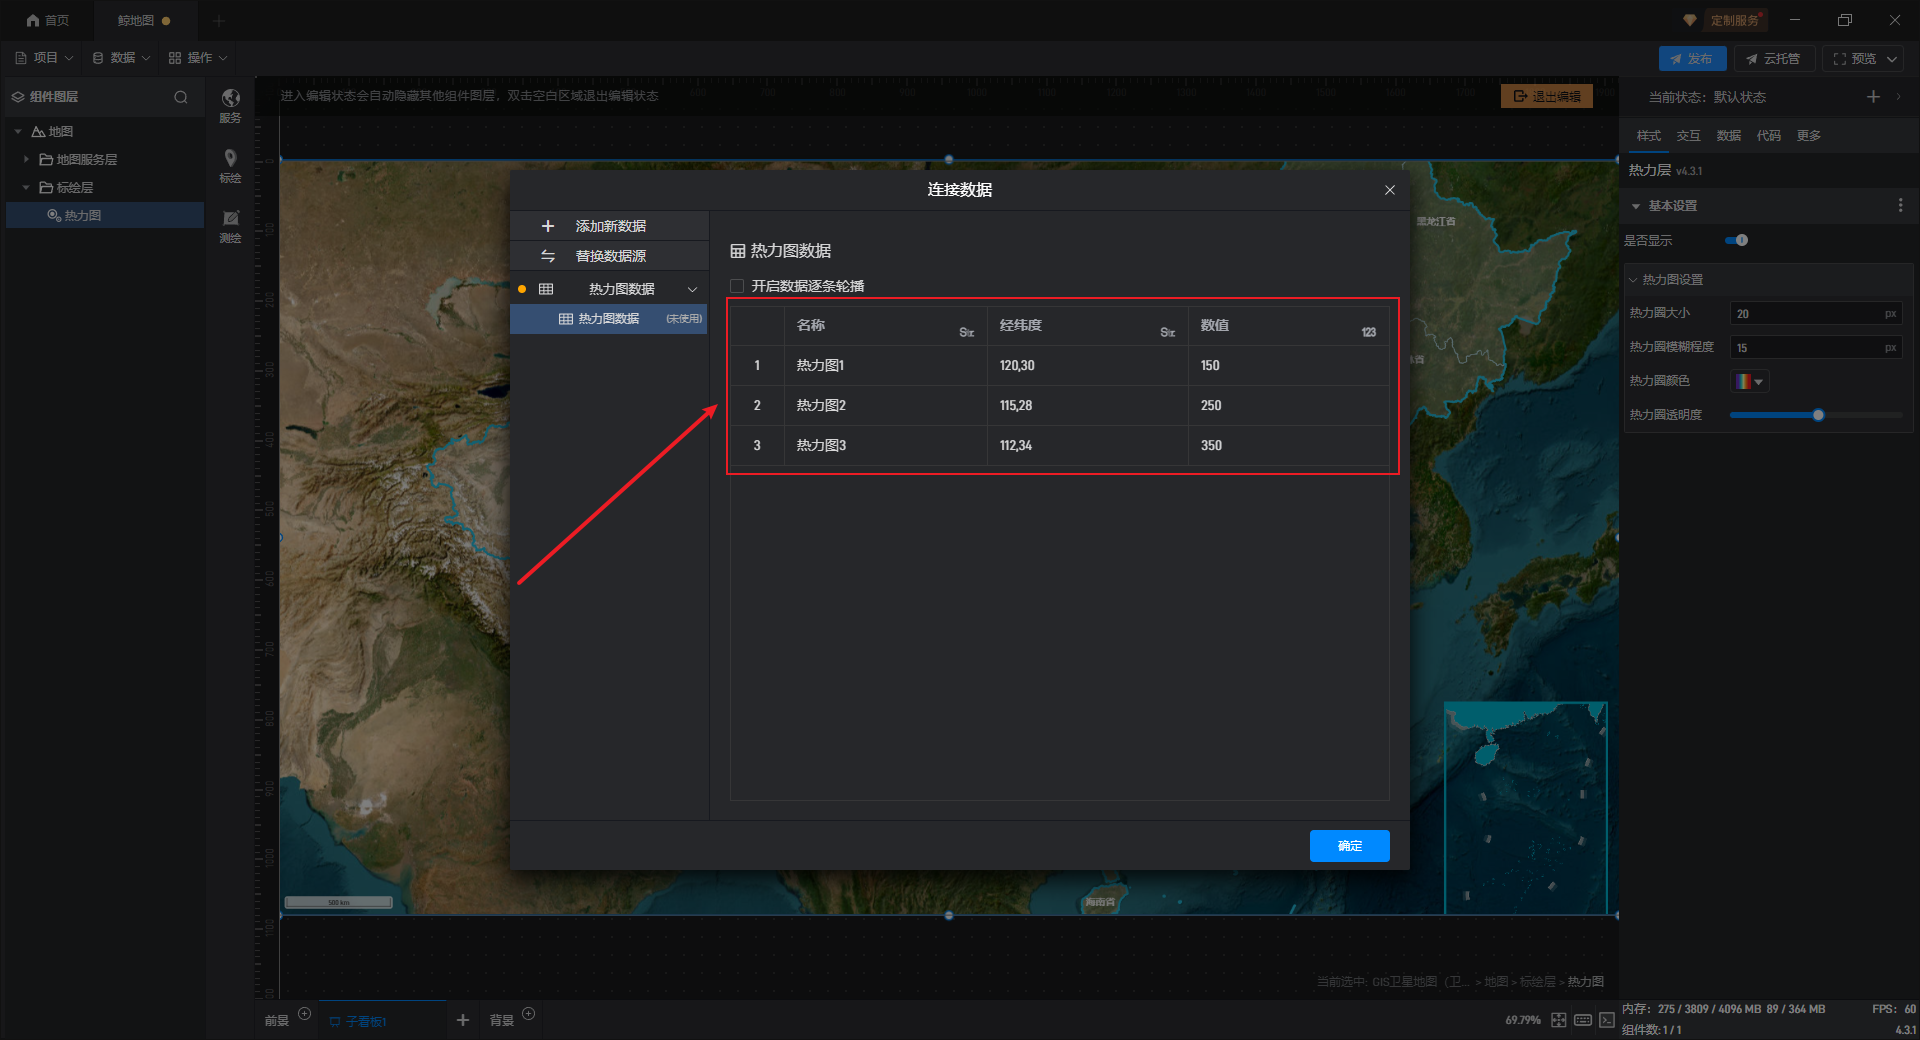The width and height of the screenshot is (1920, 1040).
Task: Select the 标绘 map pin icon
Action: 230,159
